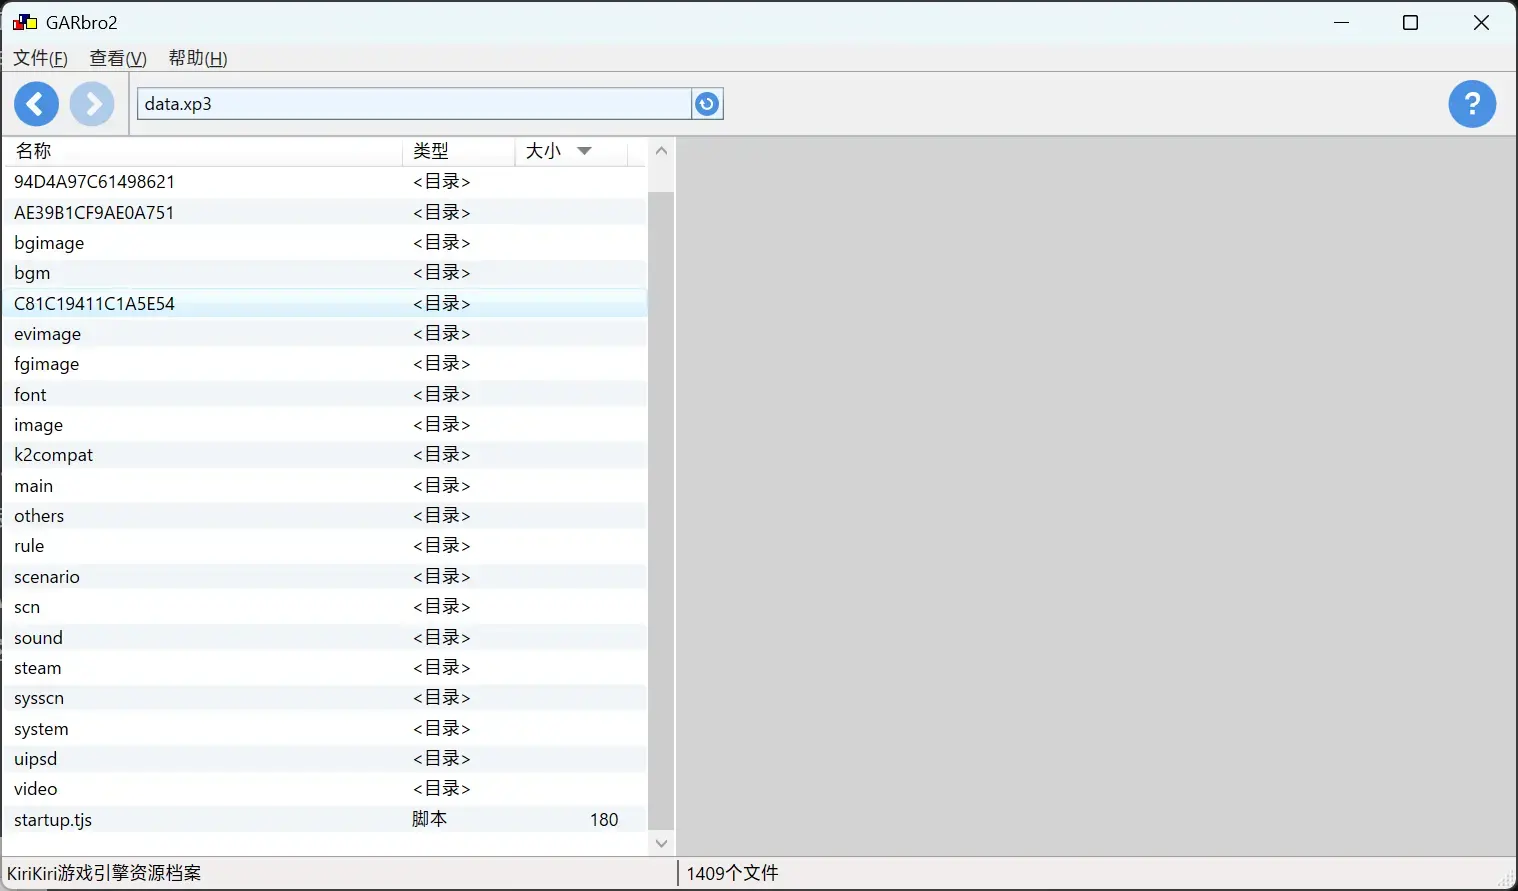Select the others directory

(325, 516)
